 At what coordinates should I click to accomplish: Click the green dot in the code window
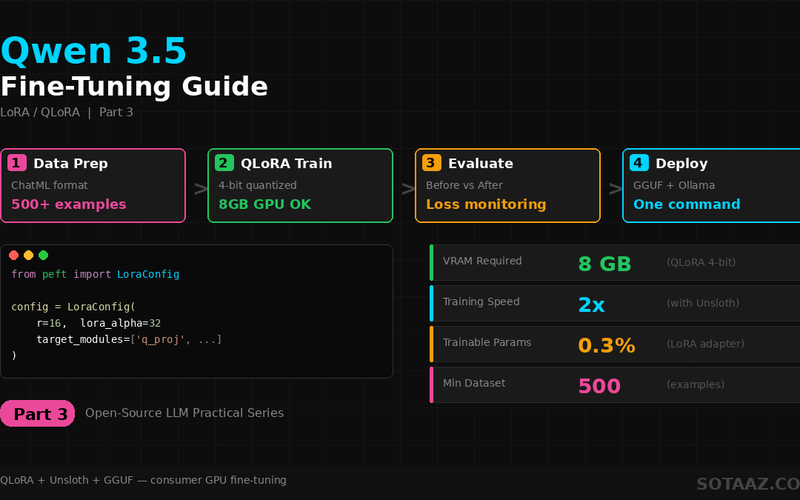[x=43, y=255]
